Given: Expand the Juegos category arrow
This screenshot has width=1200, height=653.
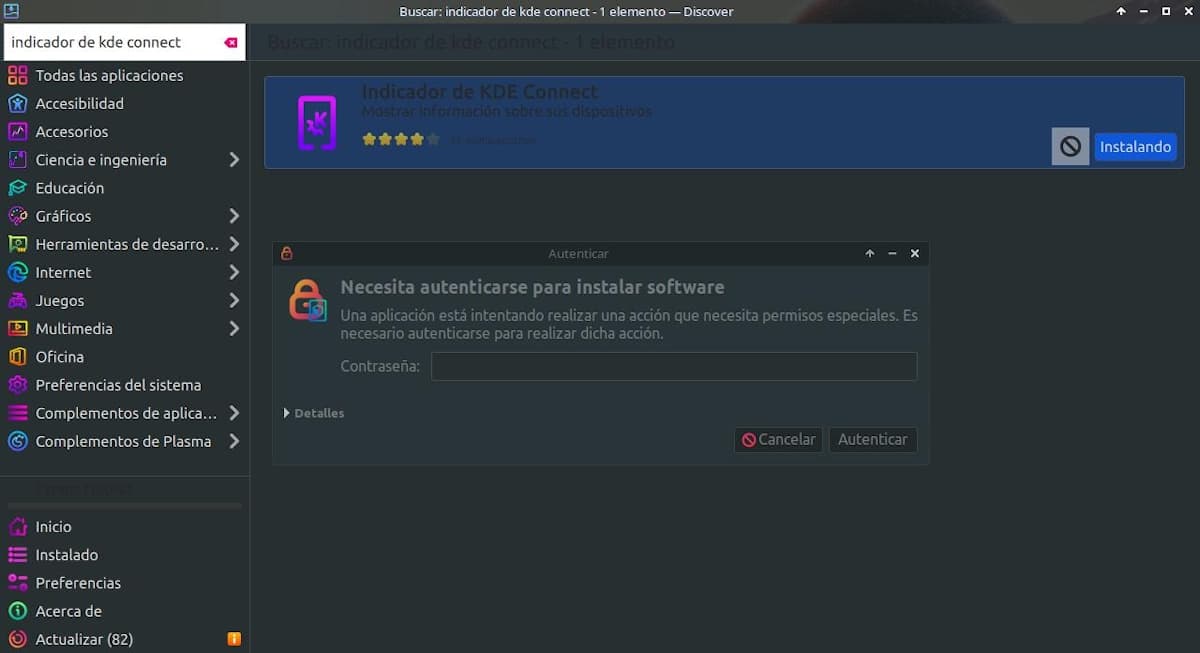Looking at the screenshot, I should click(x=233, y=301).
